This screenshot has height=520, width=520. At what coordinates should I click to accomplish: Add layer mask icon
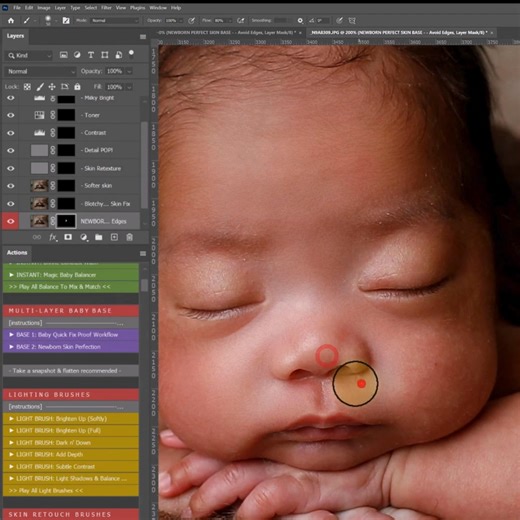[x=68, y=237]
